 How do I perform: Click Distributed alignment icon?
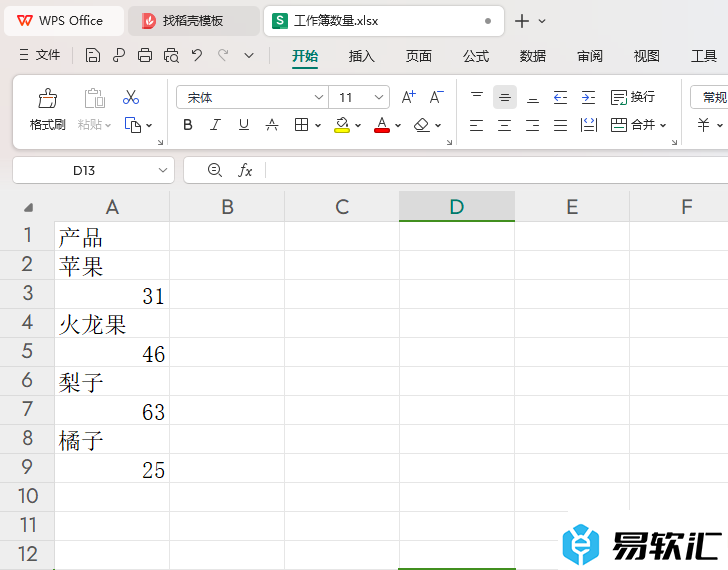tap(589, 125)
